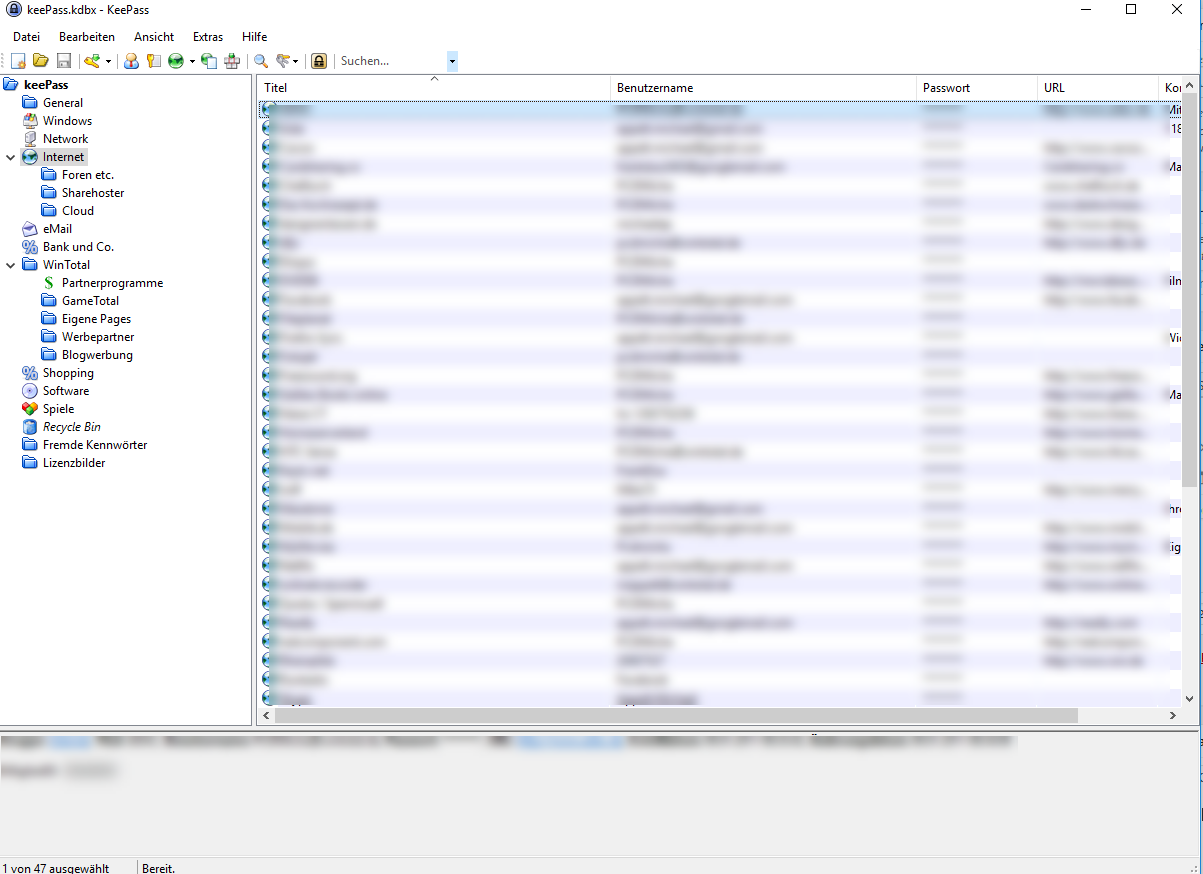This screenshot has height=874, width=1203.
Task: Sort entries by URL column header
Action: [x=1098, y=88]
